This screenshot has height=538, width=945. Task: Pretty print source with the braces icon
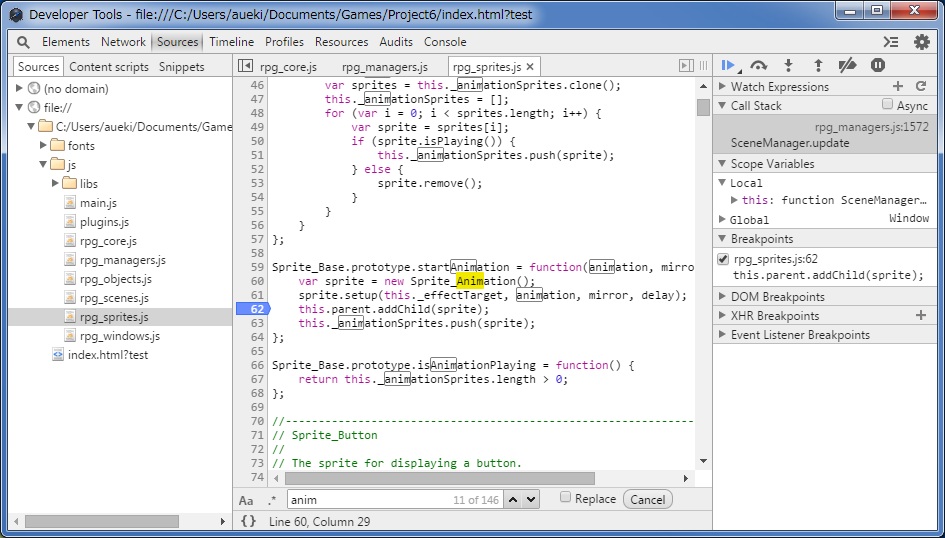click(x=248, y=521)
